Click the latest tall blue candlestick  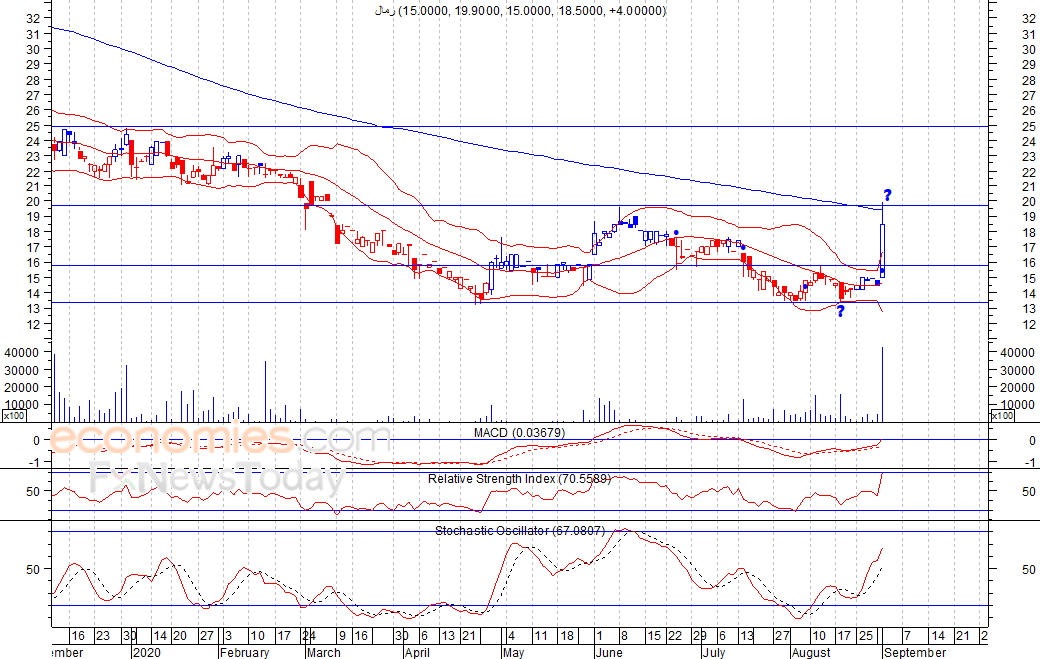882,246
